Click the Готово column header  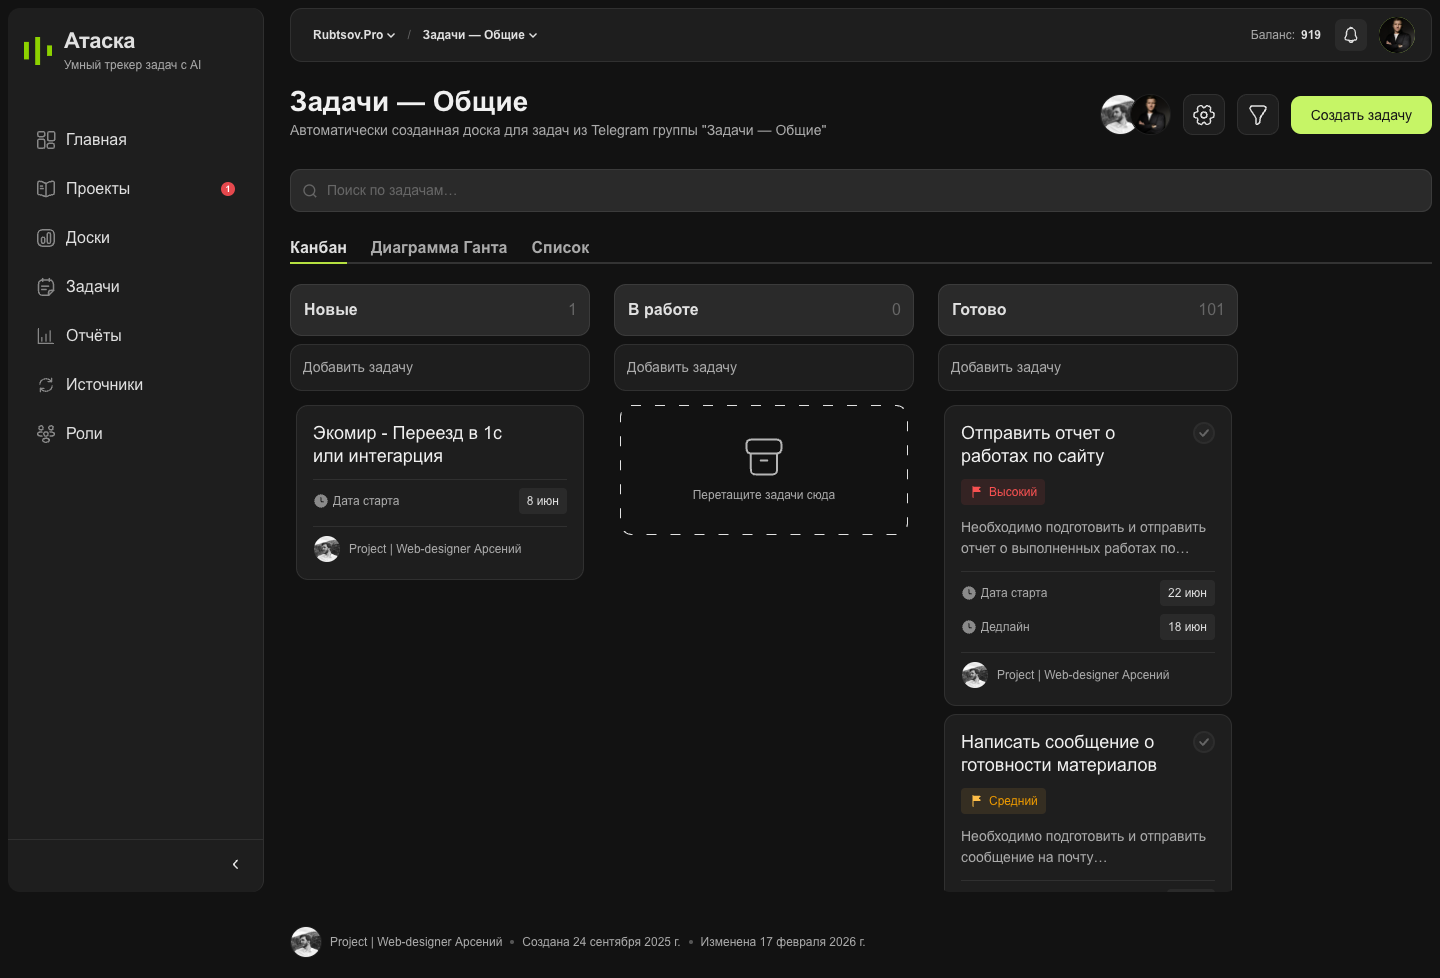click(1088, 310)
